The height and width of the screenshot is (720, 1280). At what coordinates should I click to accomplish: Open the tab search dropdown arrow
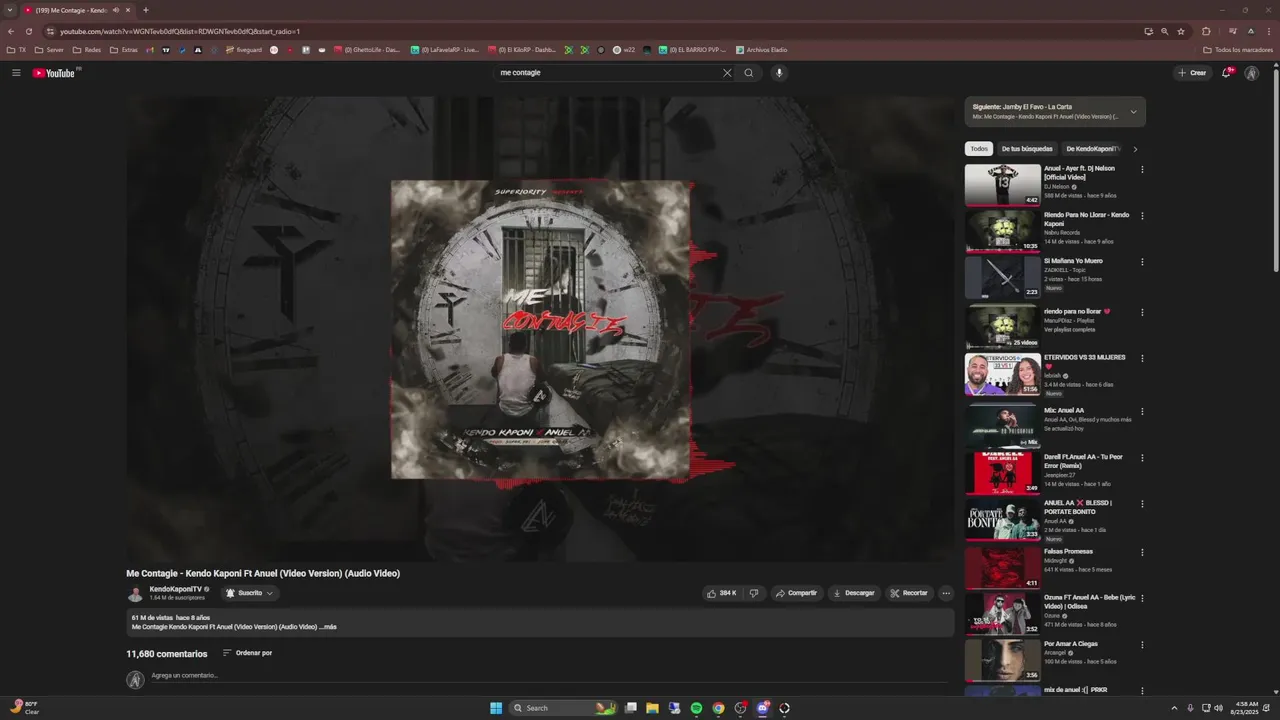10,10
